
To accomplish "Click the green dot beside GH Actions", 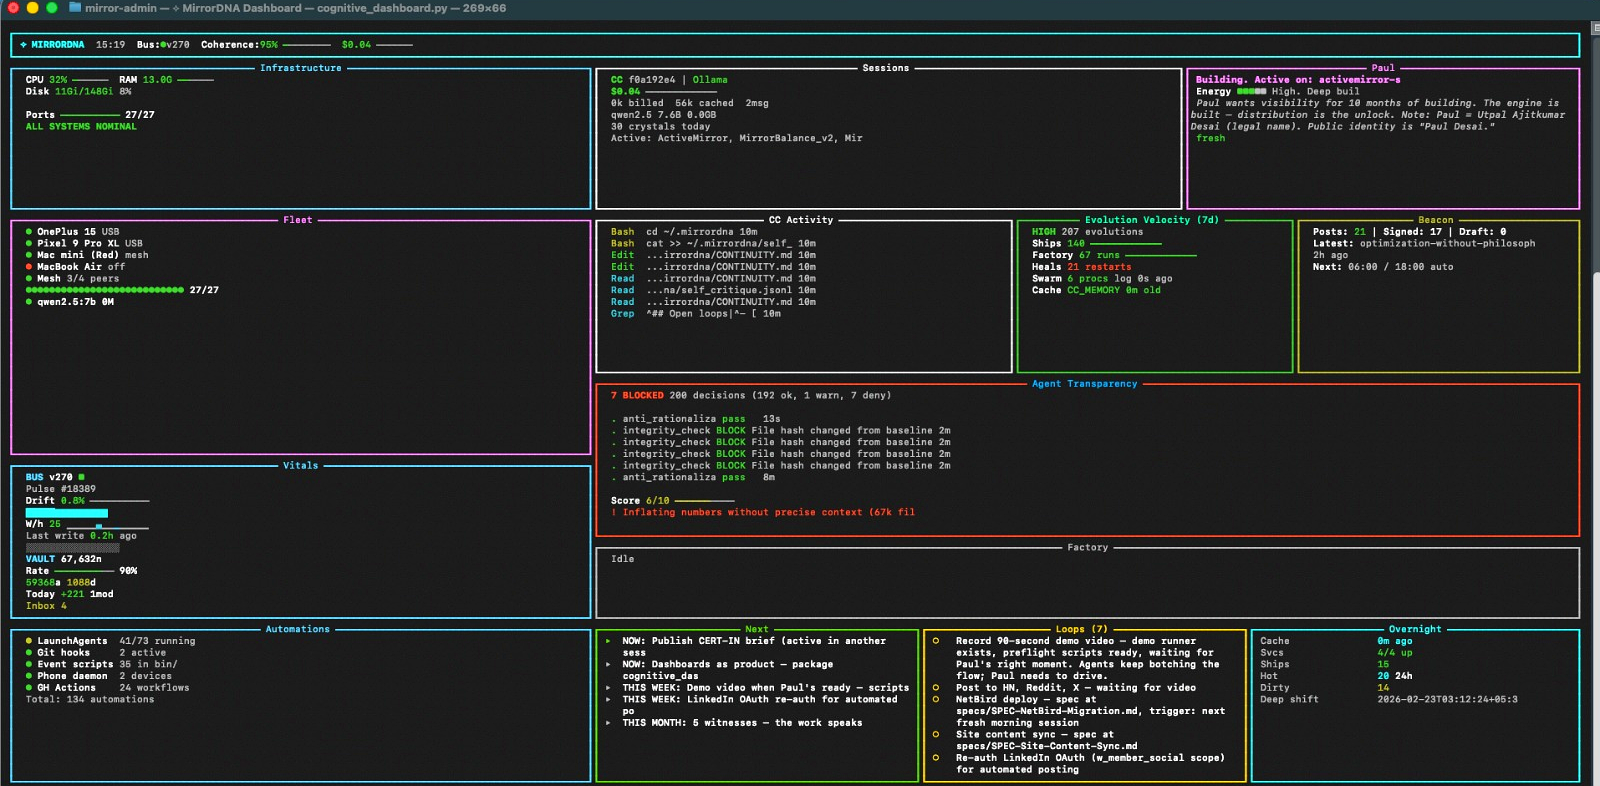I will tap(29, 688).
